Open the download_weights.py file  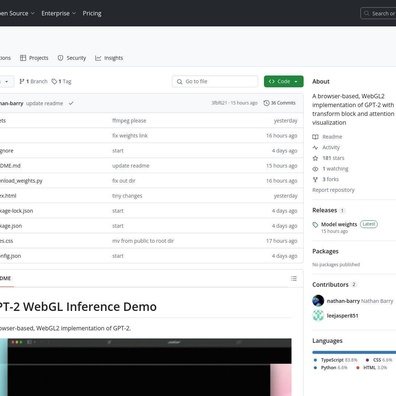click(x=21, y=181)
